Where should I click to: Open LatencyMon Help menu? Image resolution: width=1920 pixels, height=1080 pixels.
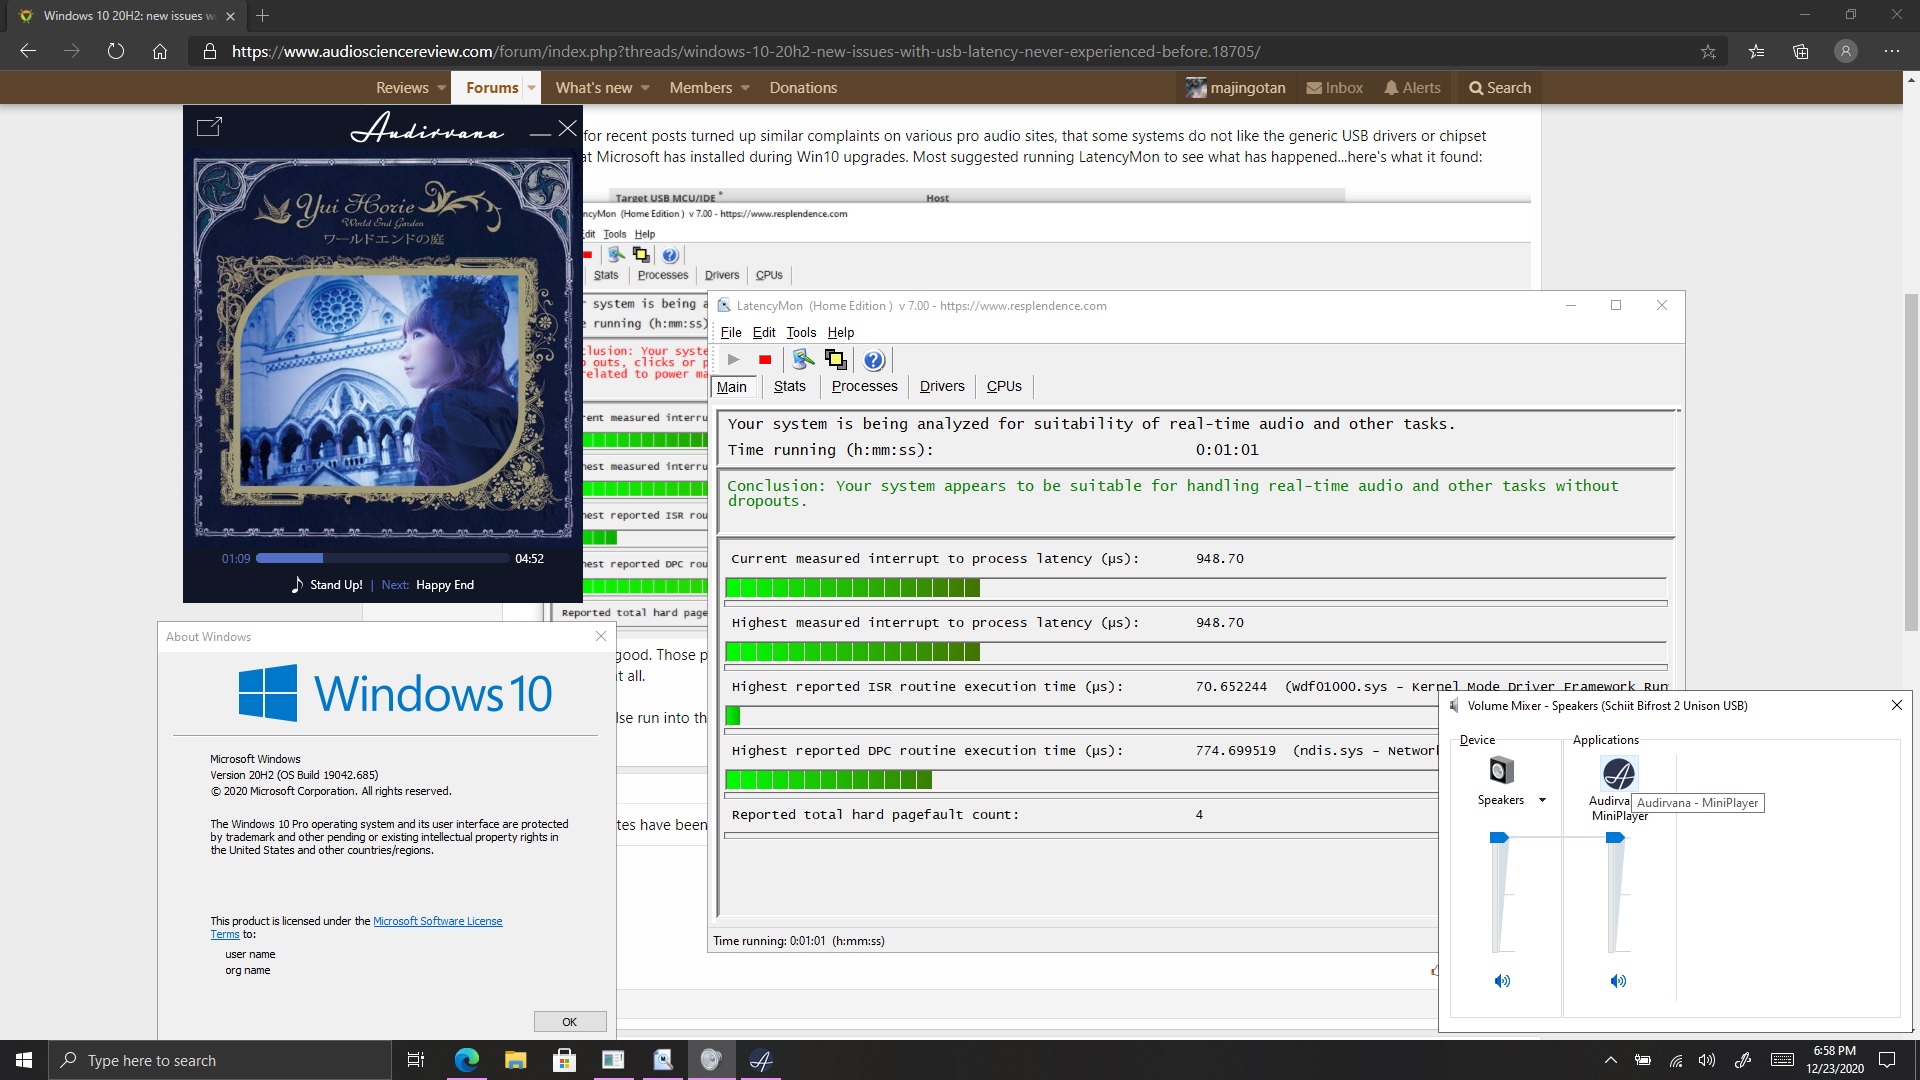pyautogui.click(x=841, y=332)
